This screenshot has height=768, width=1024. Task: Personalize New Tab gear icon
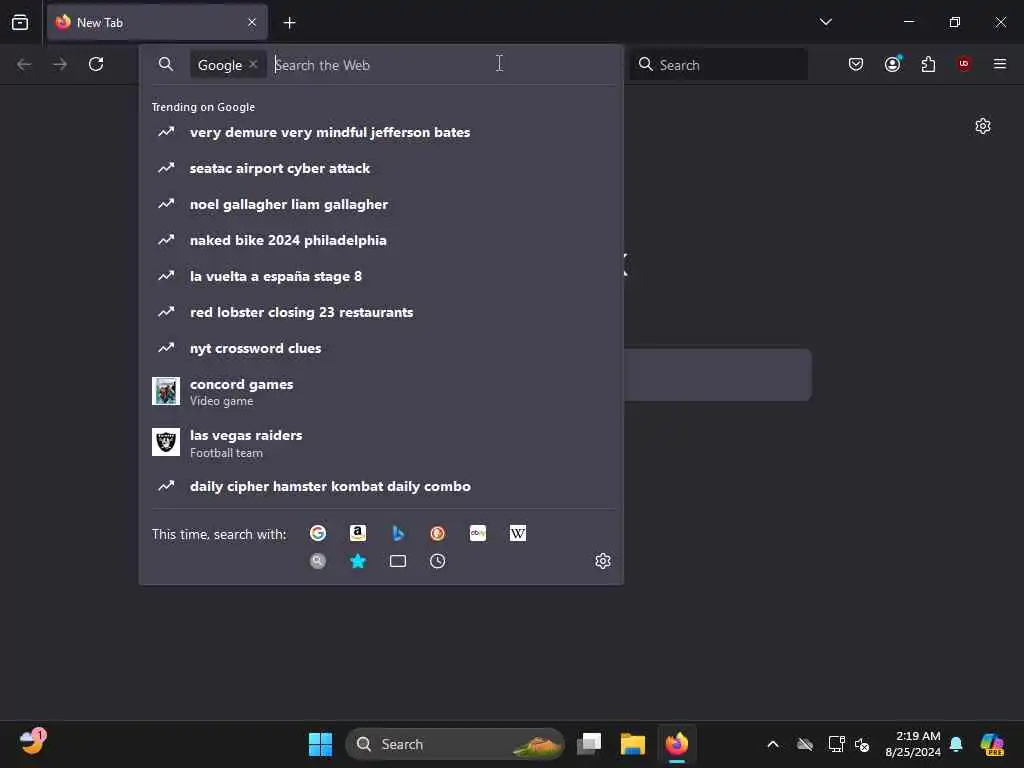coord(983,126)
